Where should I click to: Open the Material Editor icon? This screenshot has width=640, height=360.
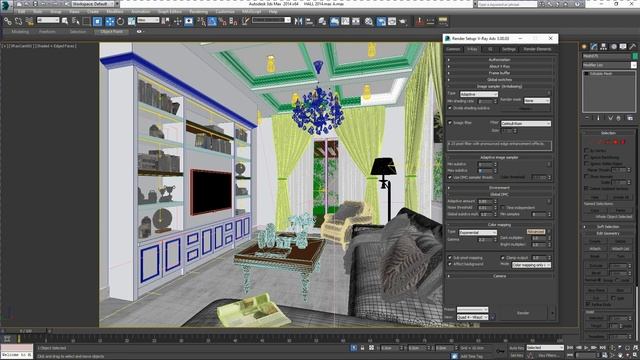(369, 21)
